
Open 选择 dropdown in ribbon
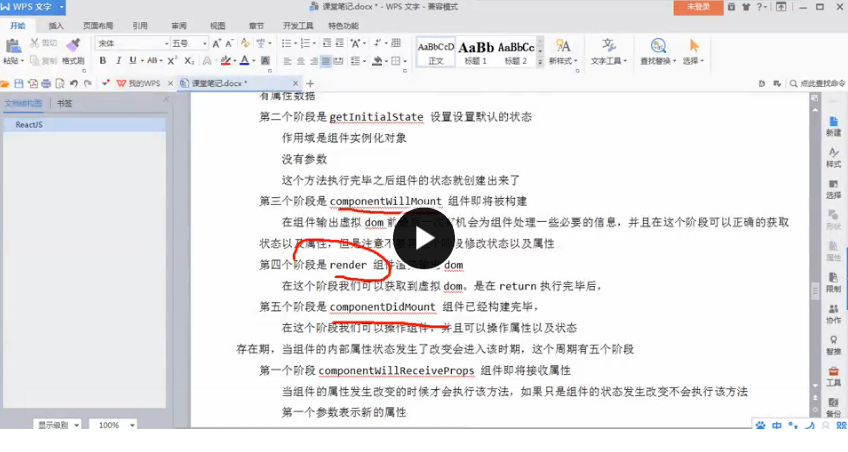(x=693, y=61)
